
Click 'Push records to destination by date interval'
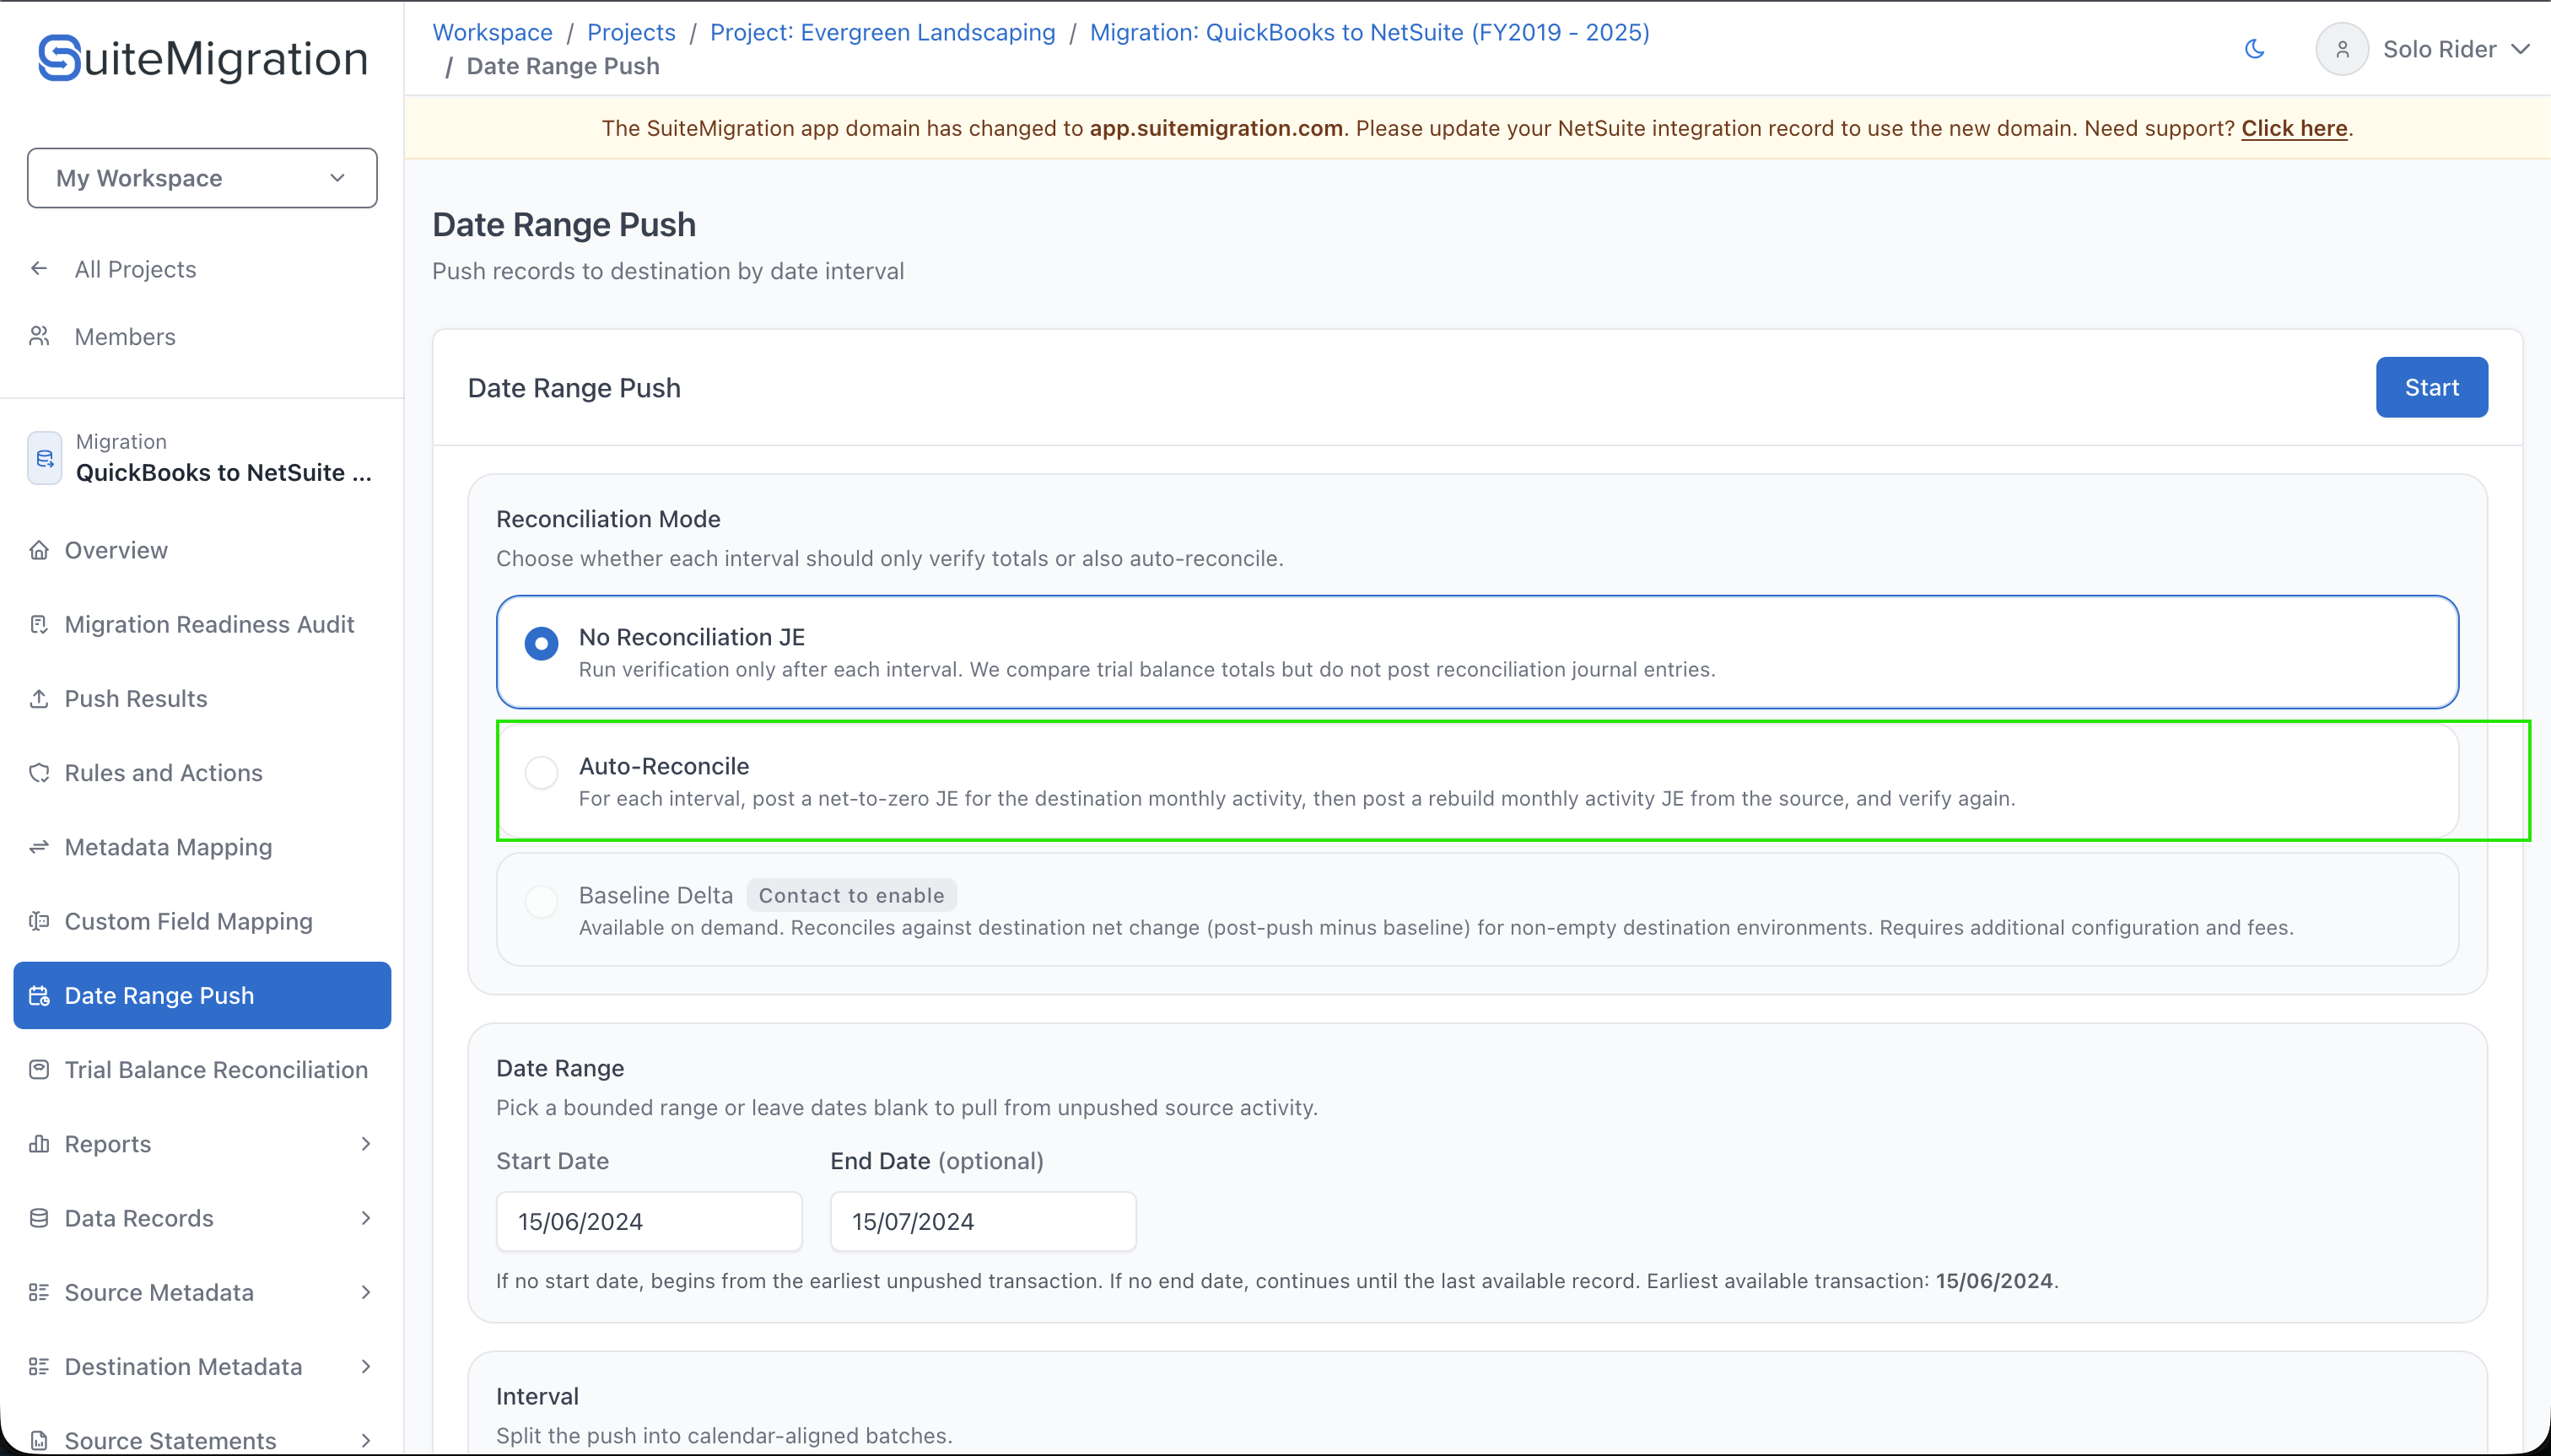[x=668, y=271]
